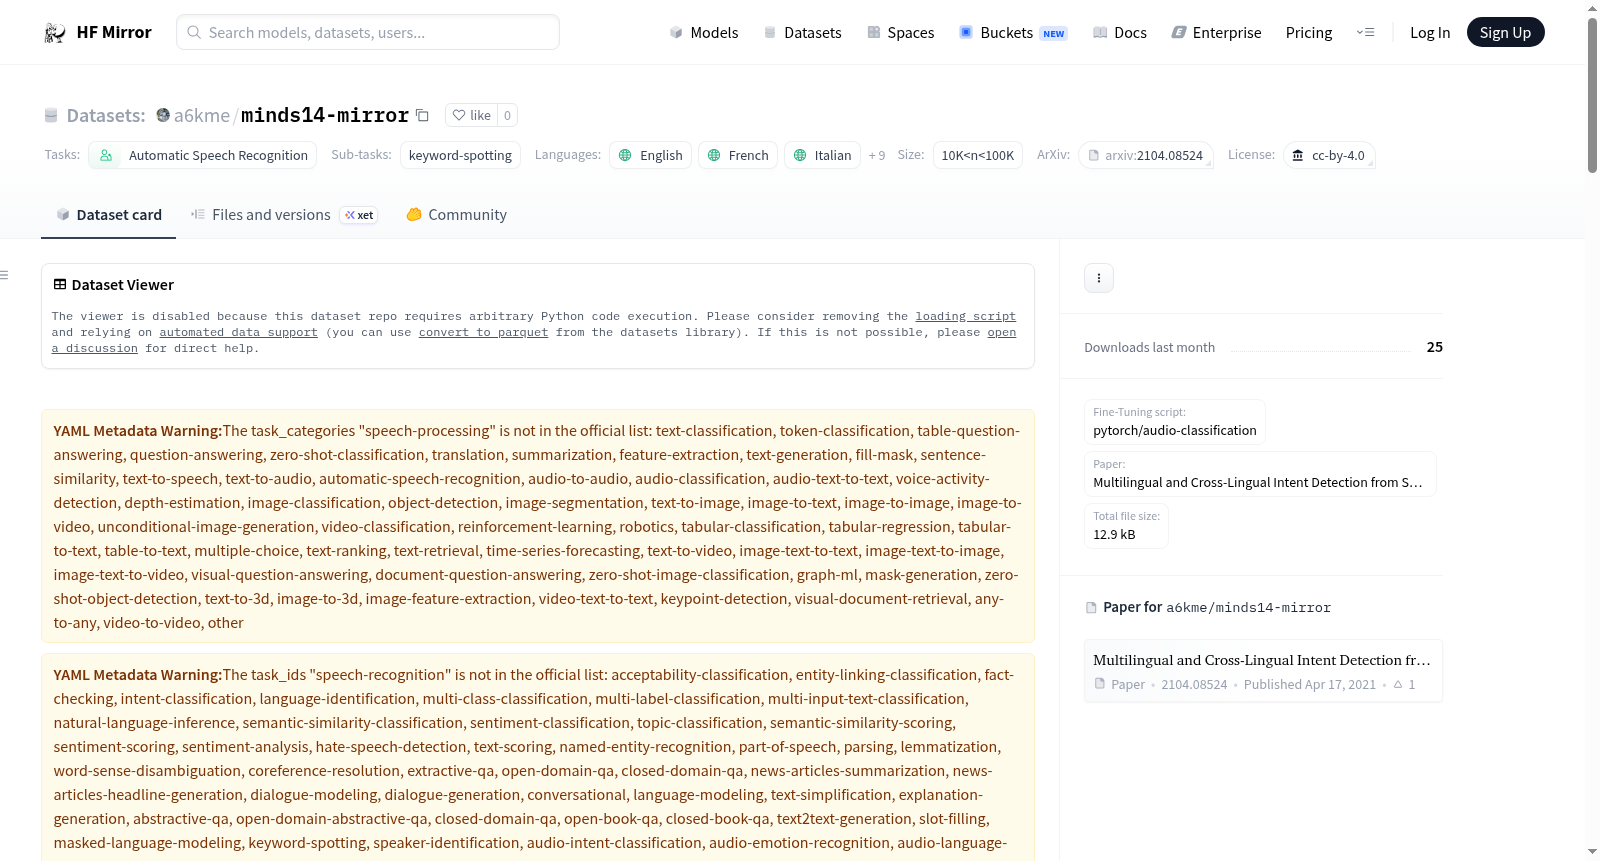Open the Pricing nav item
Image resolution: width=1600 pixels, height=861 pixels.
point(1309,32)
